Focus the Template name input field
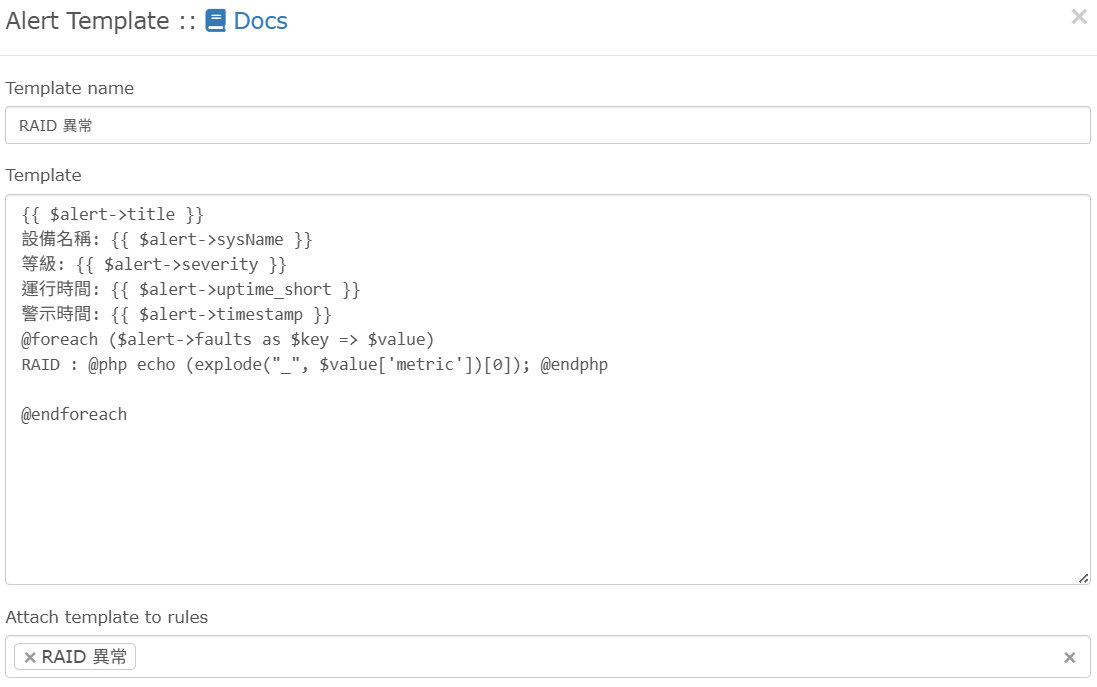Viewport: 1097px width, 687px height. [x=547, y=126]
